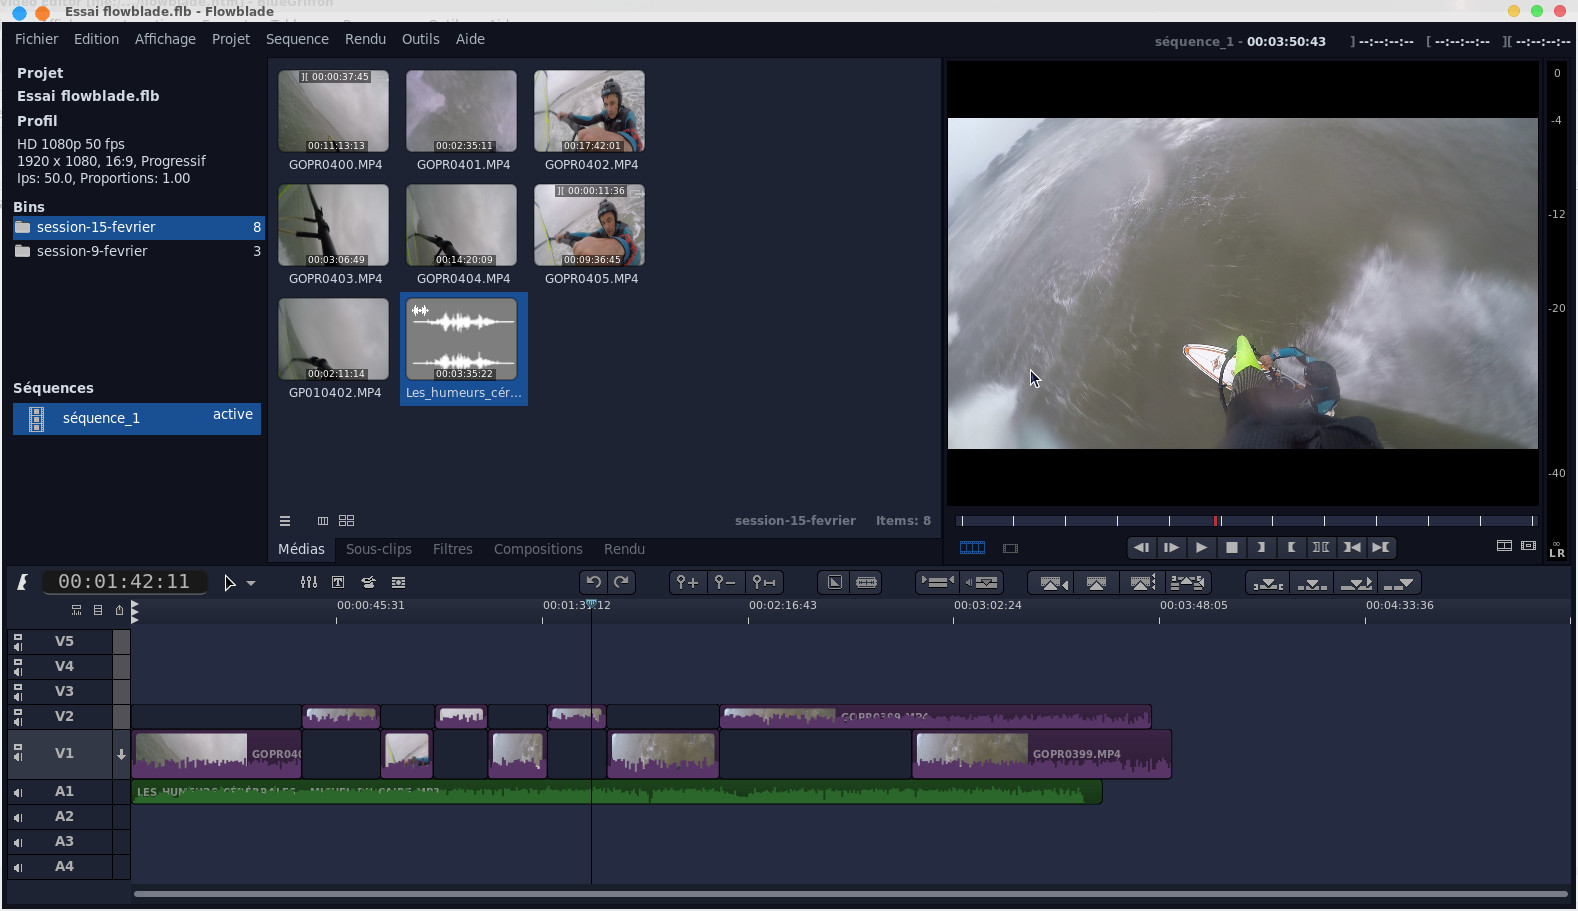Select the séquence_1 sequence entry
Image resolution: width=1578 pixels, height=911 pixels.
click(x=137, y=418)
